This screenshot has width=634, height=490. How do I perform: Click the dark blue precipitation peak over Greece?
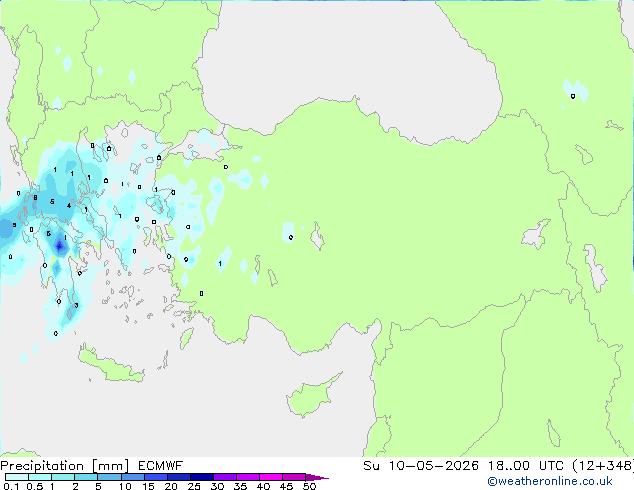pos(59,245)
